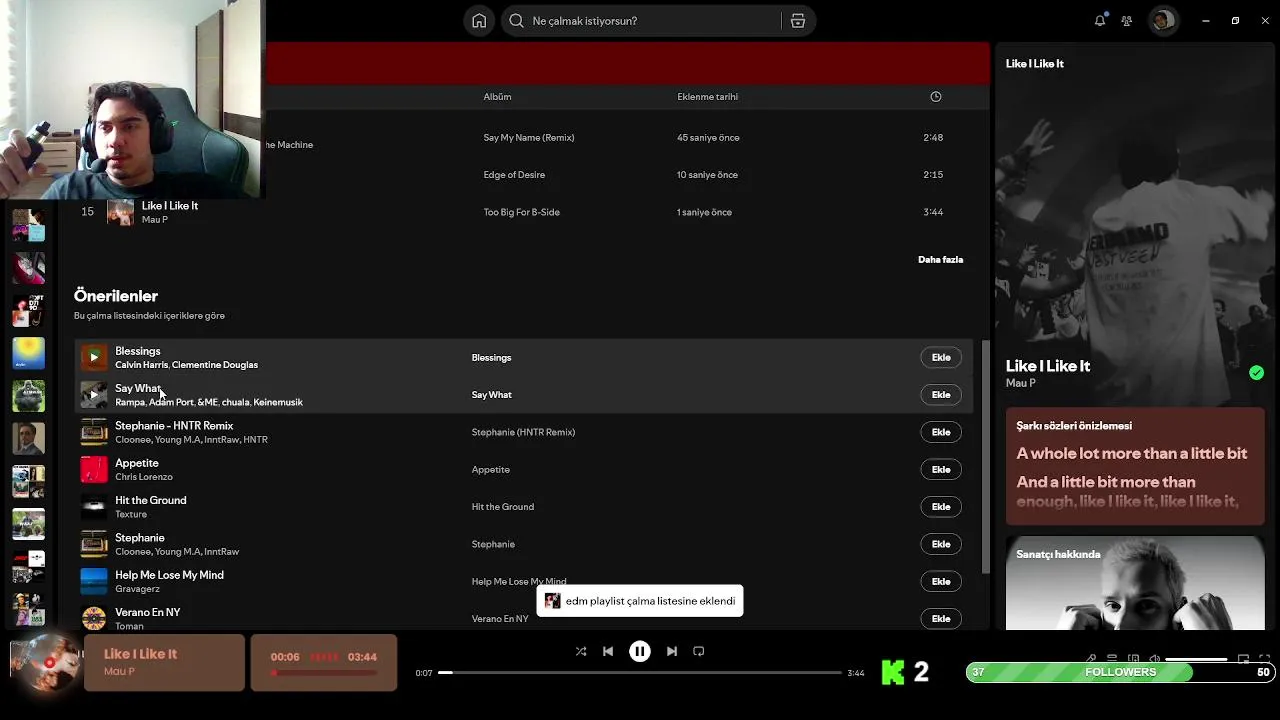Open the Say My Name (Remix) album
Screen dimensions: 1280x720
(529, 138)
